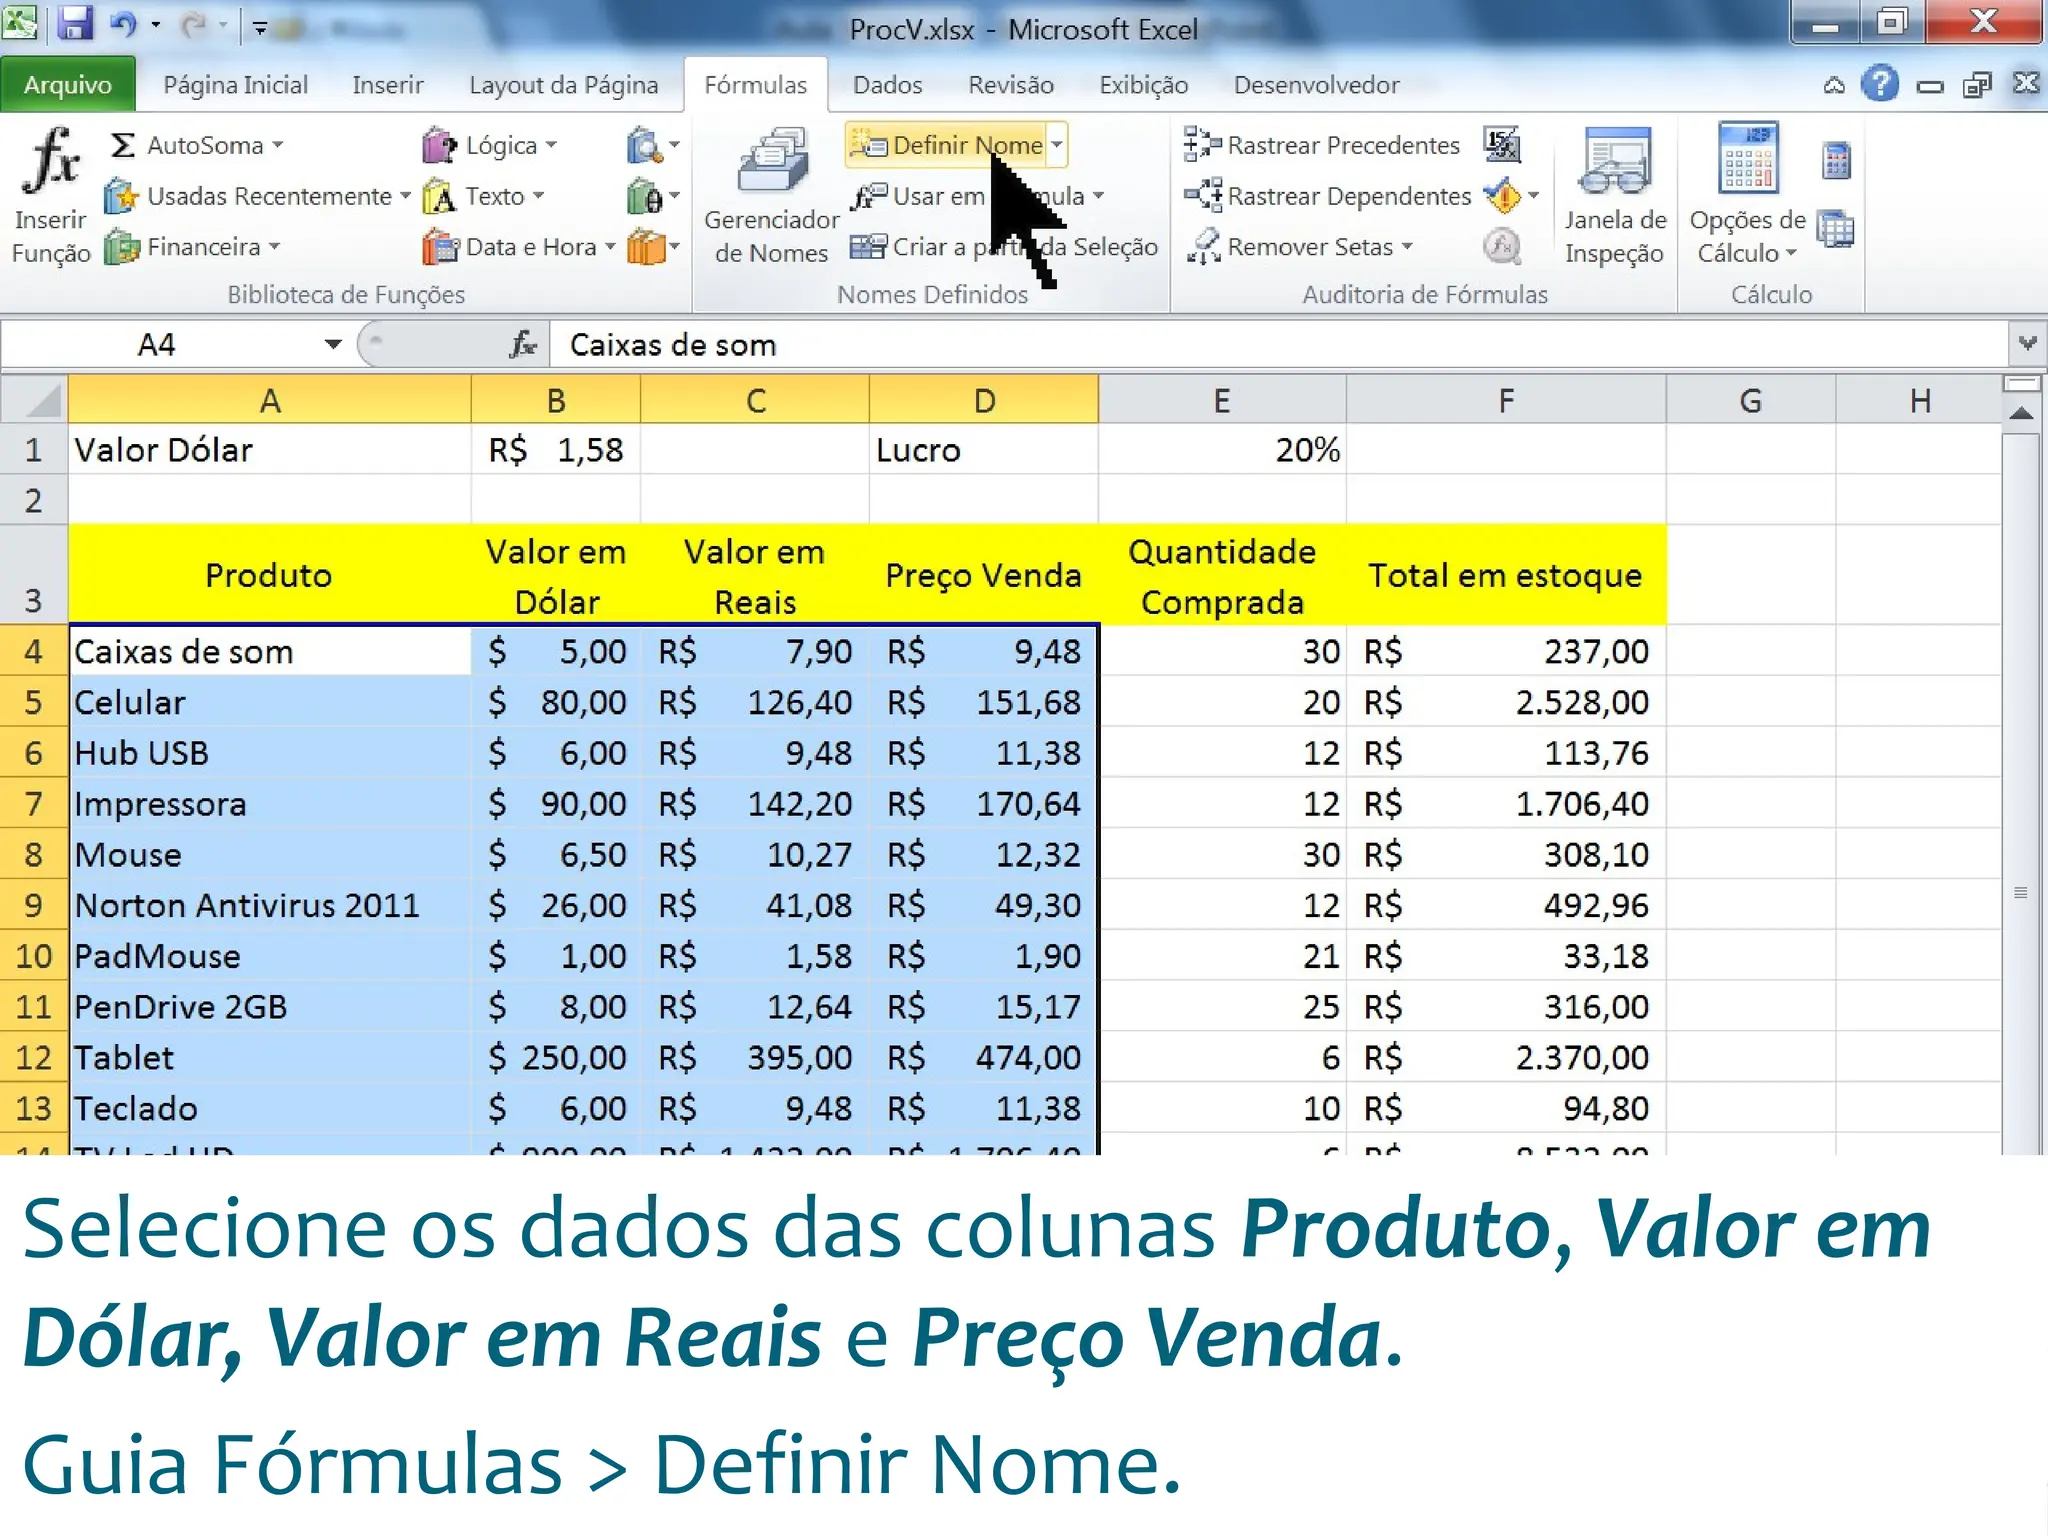Screen dimensions: 2048x1536
Task: Click the Definir Nome button
Action: (x=946, y=145)
